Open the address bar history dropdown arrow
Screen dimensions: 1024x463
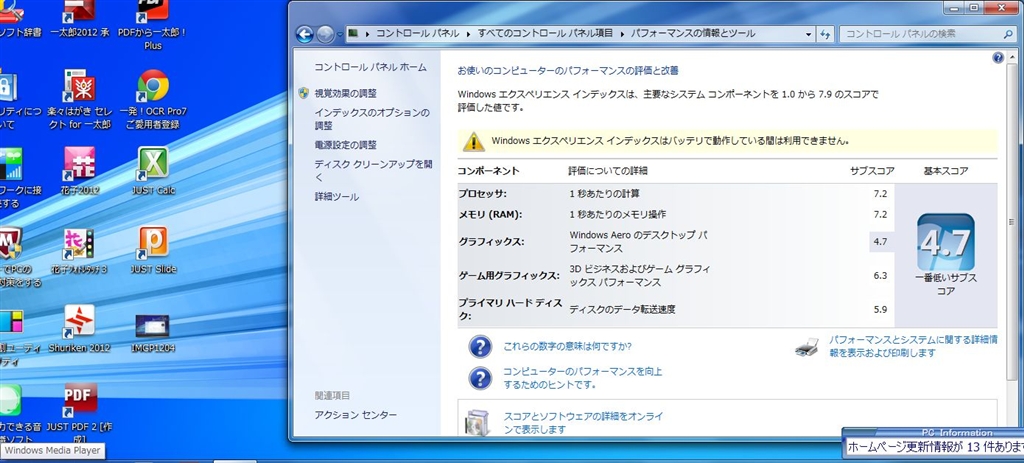click(x=808, y=34)
